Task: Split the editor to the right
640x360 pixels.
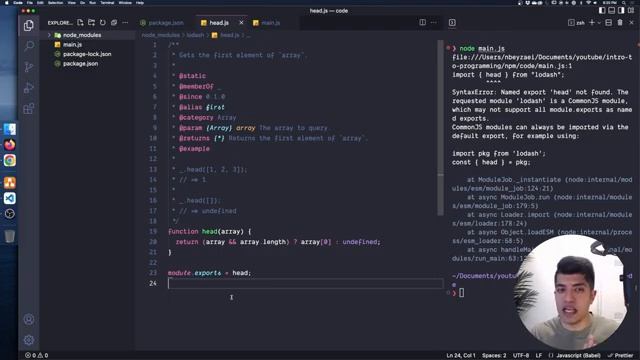Action: [422, 22]
